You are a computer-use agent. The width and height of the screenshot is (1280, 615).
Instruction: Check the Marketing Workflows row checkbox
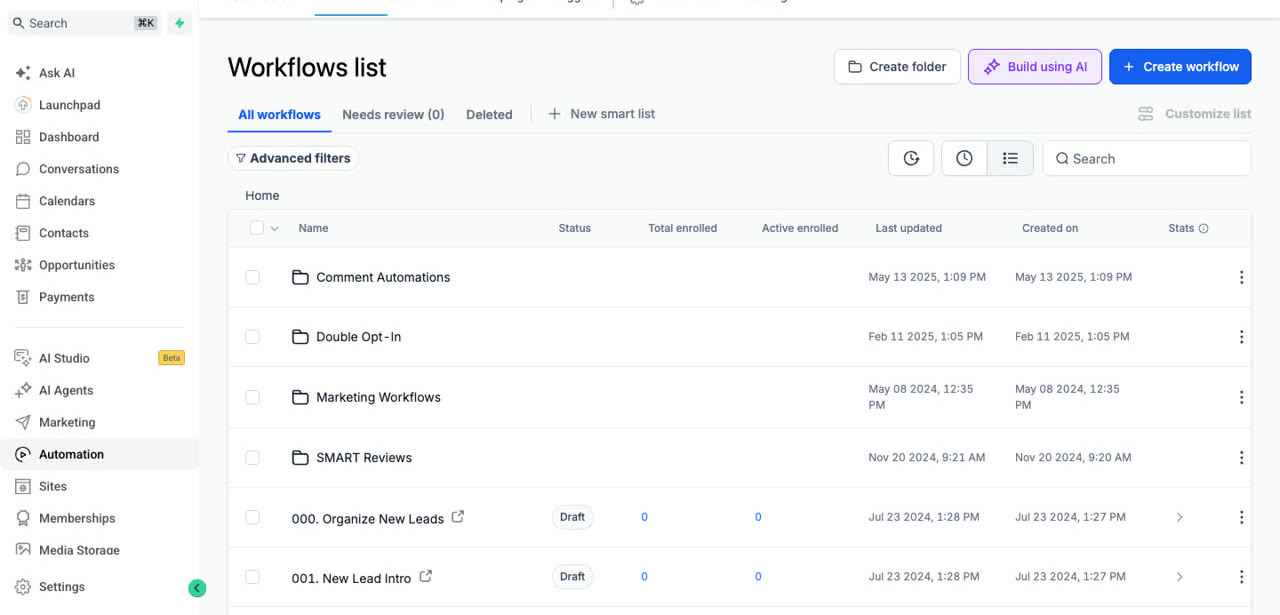click(252, 397)
